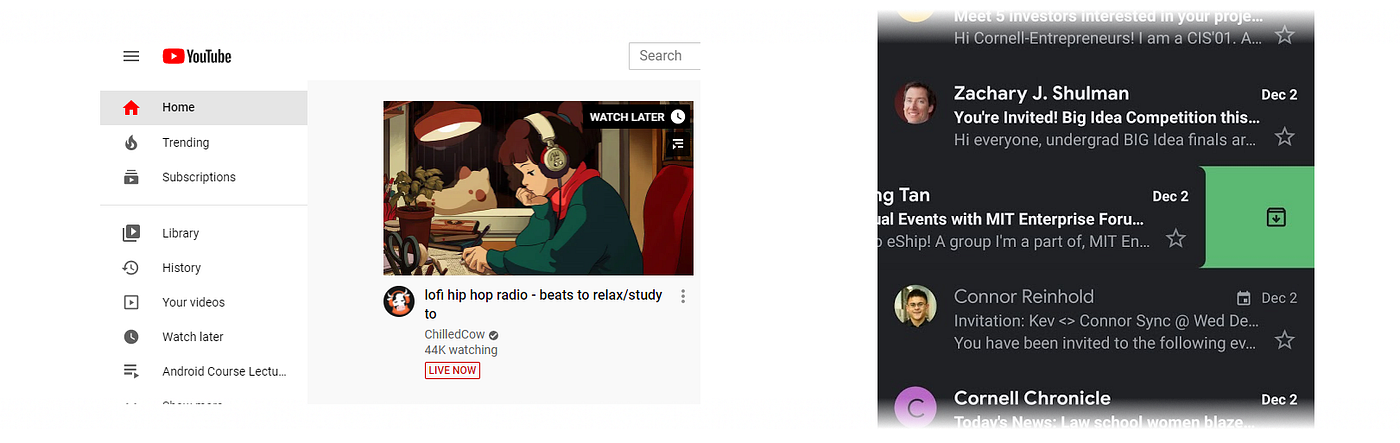The height and width of the screenshot is (443, 1400).
Task: Click the Library icon
Action: (x=131, y=233)
